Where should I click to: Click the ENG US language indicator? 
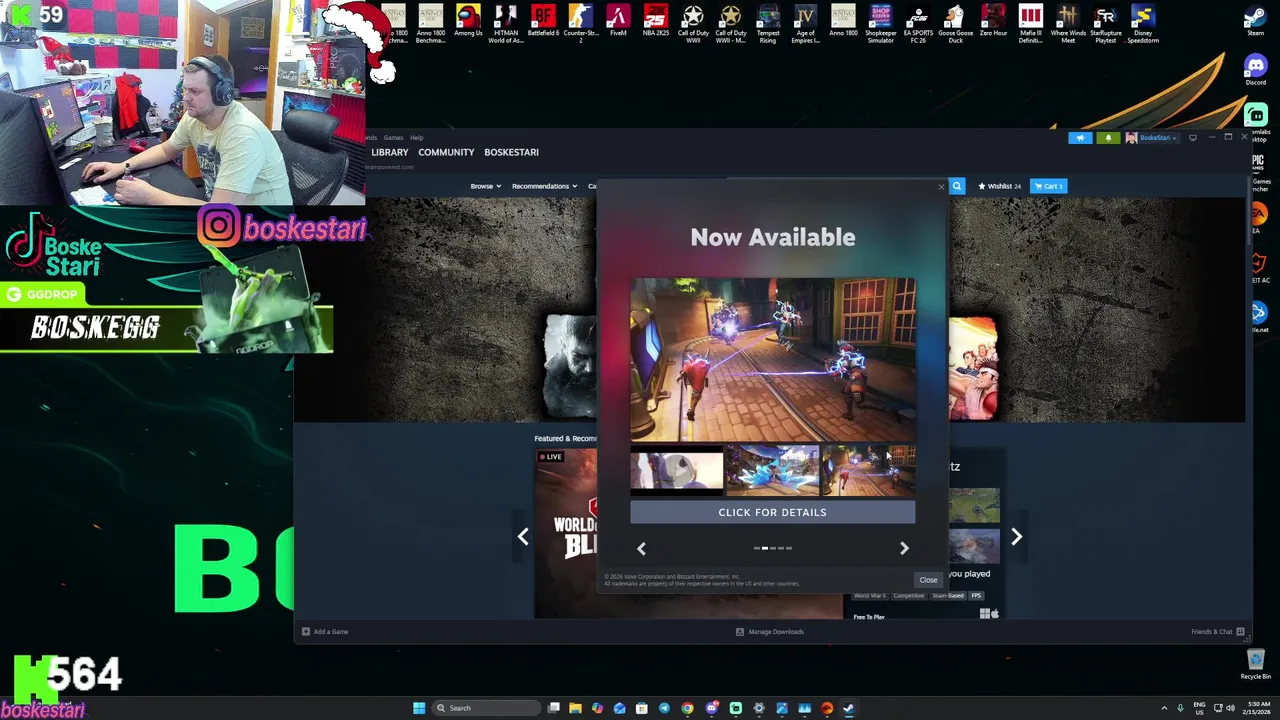coord(1200,708)
